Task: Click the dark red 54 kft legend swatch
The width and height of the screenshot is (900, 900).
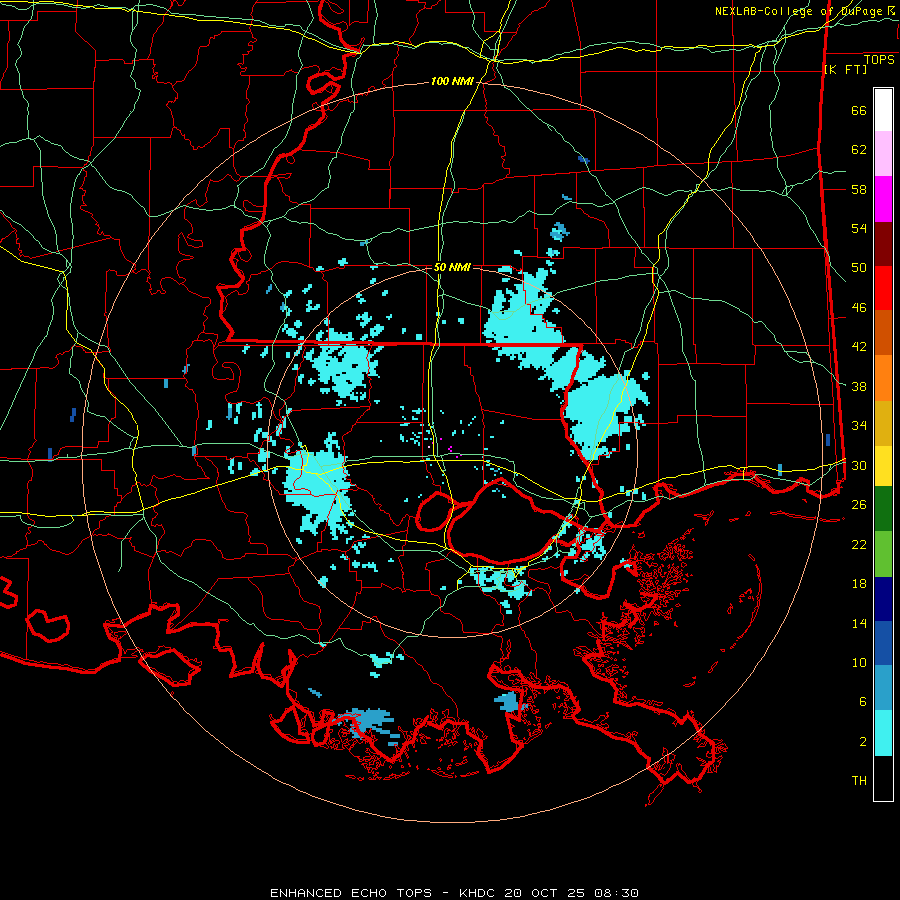Action: click(883, 244)
